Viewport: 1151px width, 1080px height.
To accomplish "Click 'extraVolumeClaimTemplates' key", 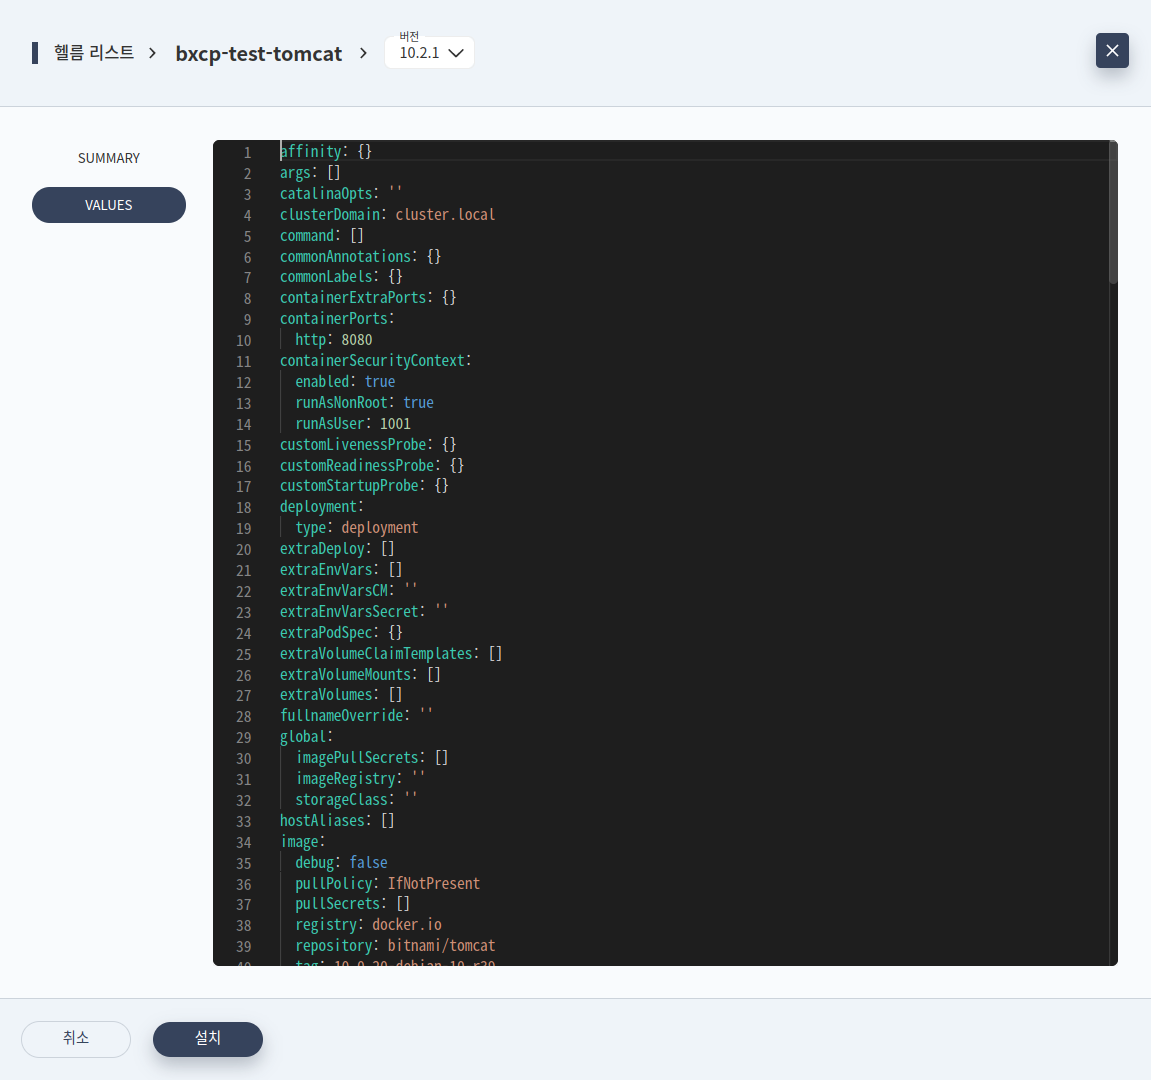I will 376,653.
